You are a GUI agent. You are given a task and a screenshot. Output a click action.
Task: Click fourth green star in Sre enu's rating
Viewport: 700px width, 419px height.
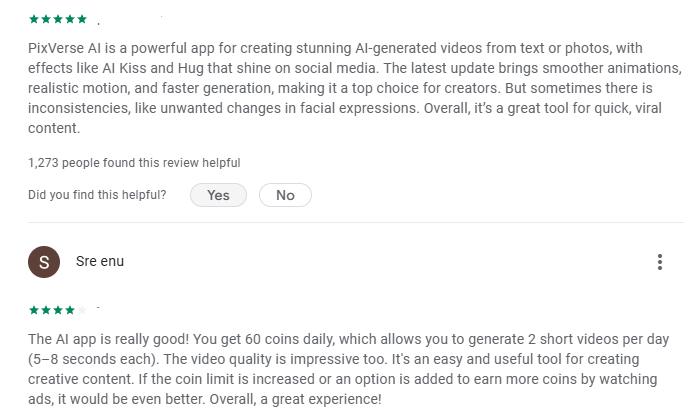coord(70,310)
